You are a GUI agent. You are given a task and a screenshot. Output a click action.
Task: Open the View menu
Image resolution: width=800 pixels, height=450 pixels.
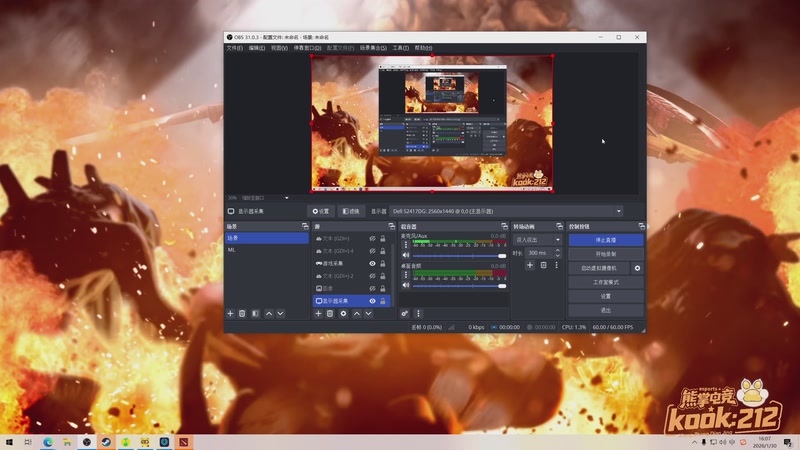279,48
